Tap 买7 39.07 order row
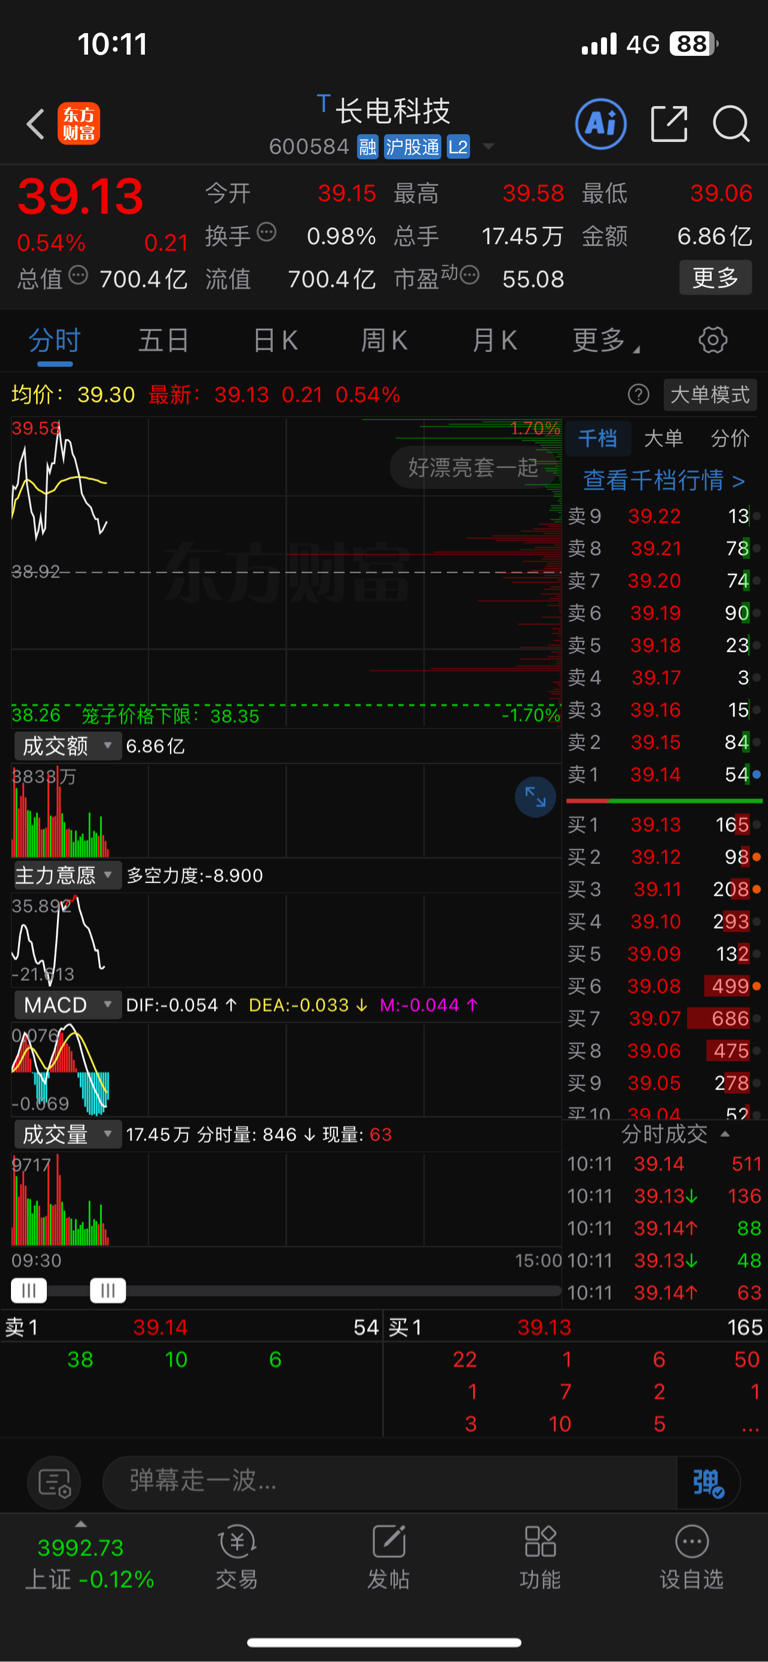Viewport: 768px width, 1662px height. [663, 1019]
